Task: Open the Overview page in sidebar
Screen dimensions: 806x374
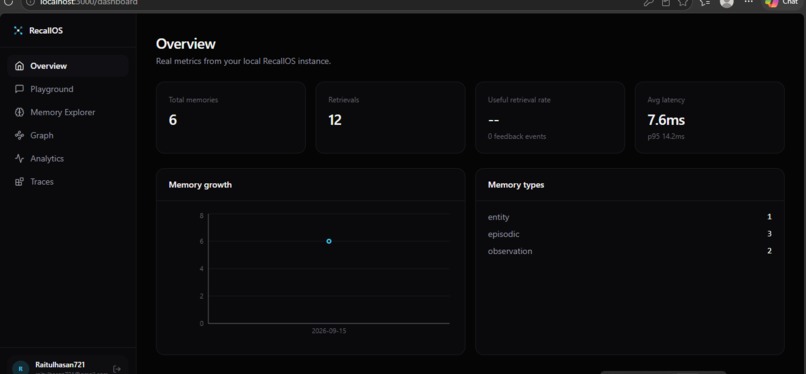Action: [68, 66]
